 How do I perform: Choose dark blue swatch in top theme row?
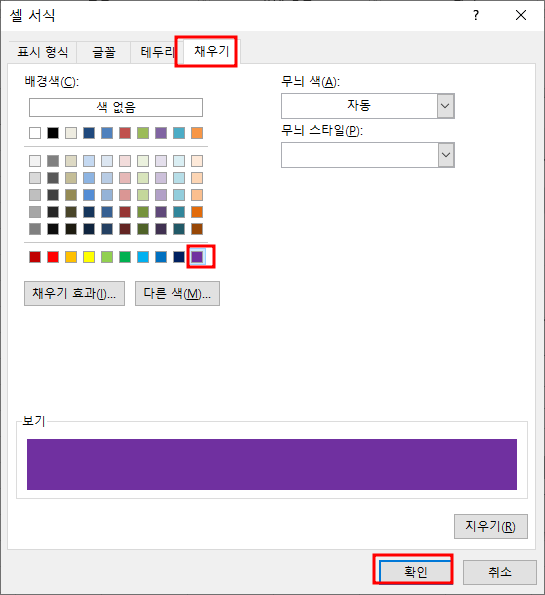89,133
